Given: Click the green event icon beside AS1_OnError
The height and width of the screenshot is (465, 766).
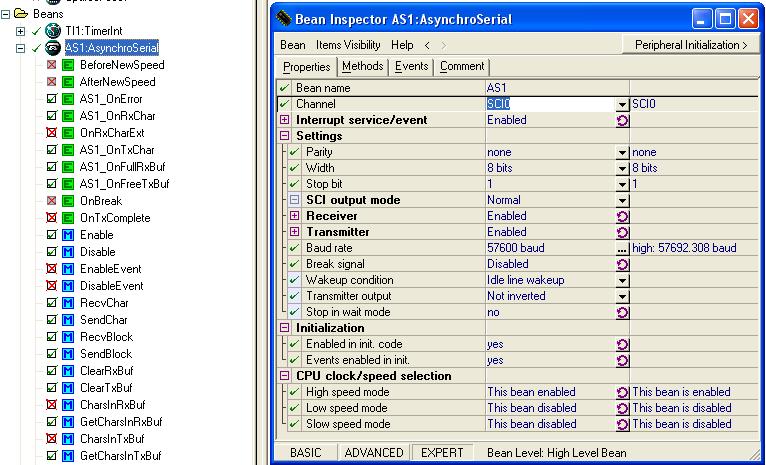Looking at the screenshot, I should (68, 99).
